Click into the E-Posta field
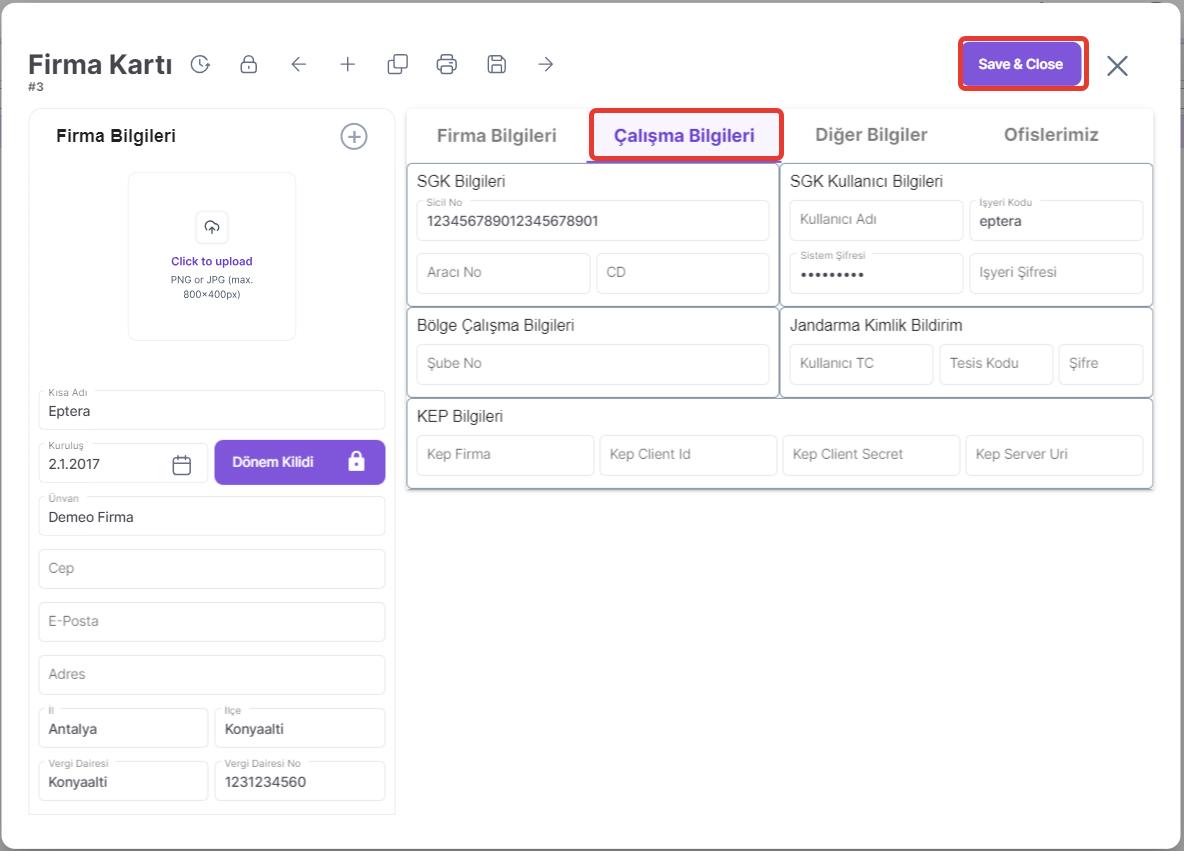 [212, 622]
